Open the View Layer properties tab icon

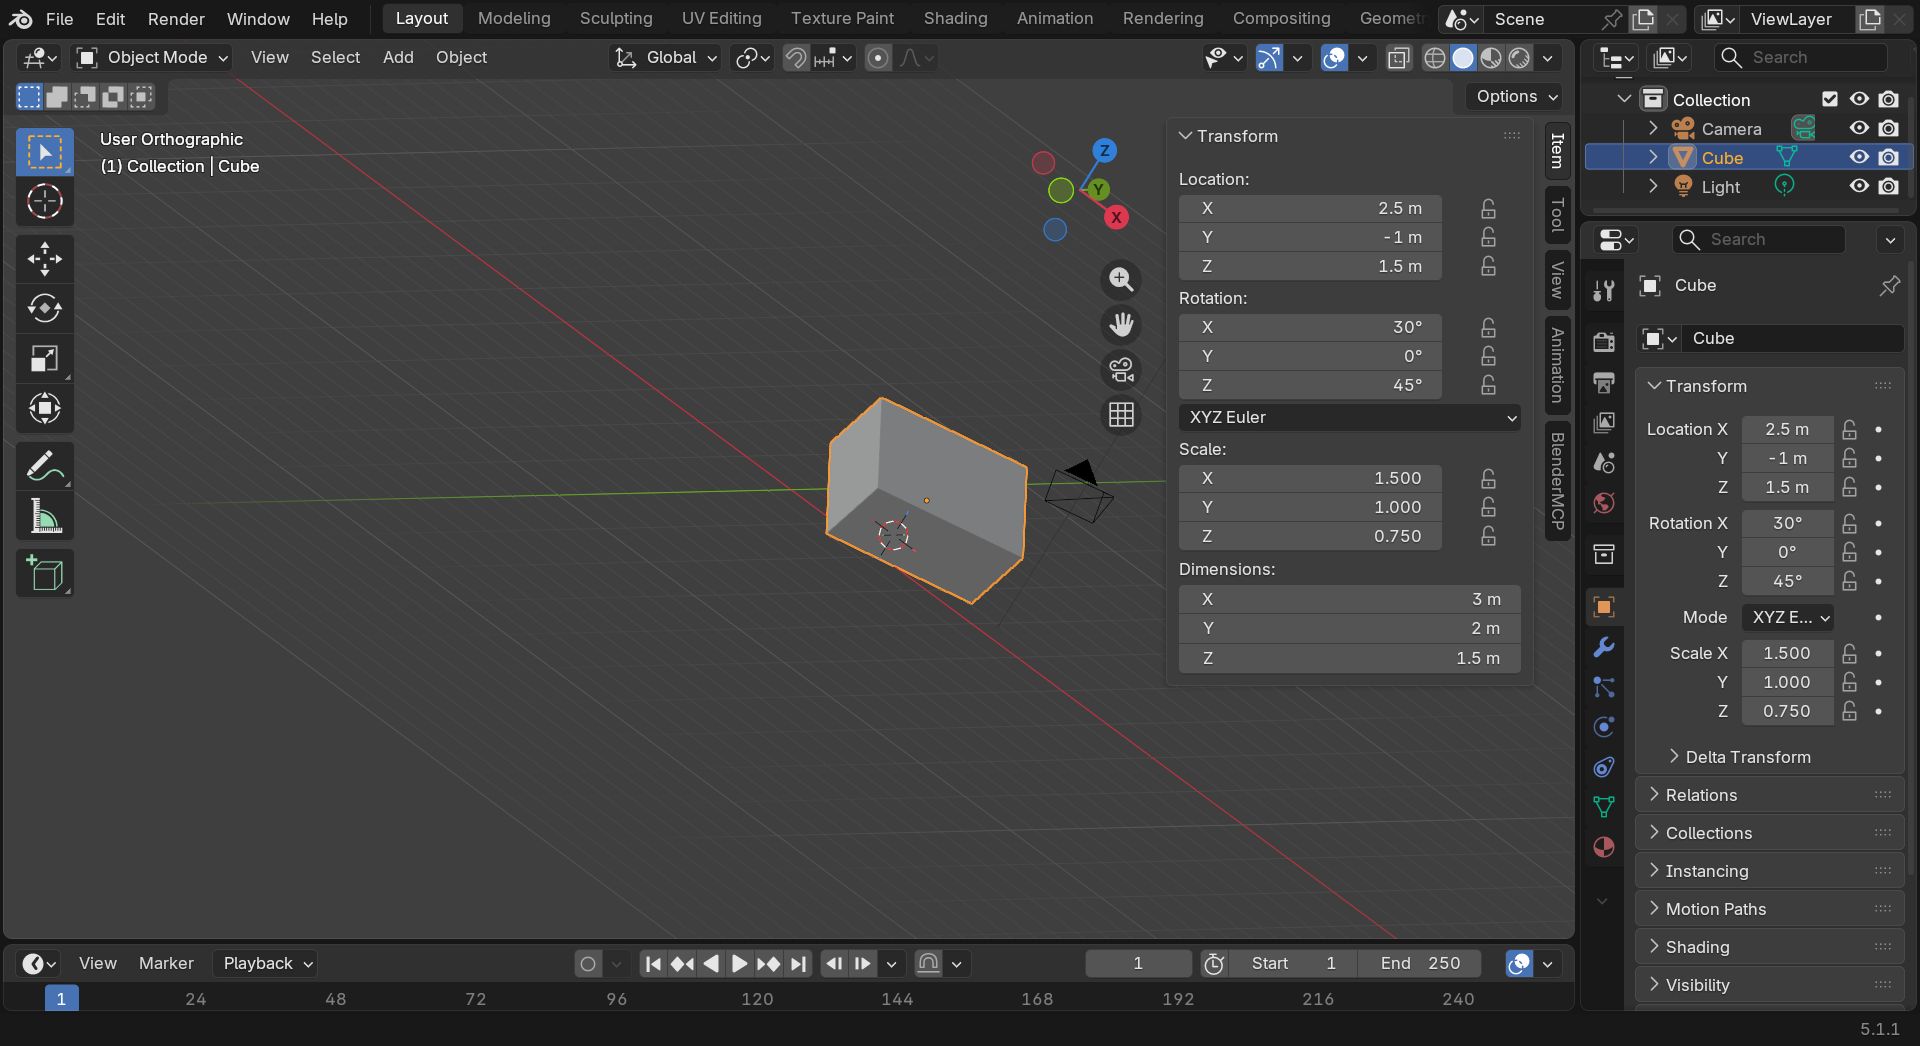click(1604, 422)
